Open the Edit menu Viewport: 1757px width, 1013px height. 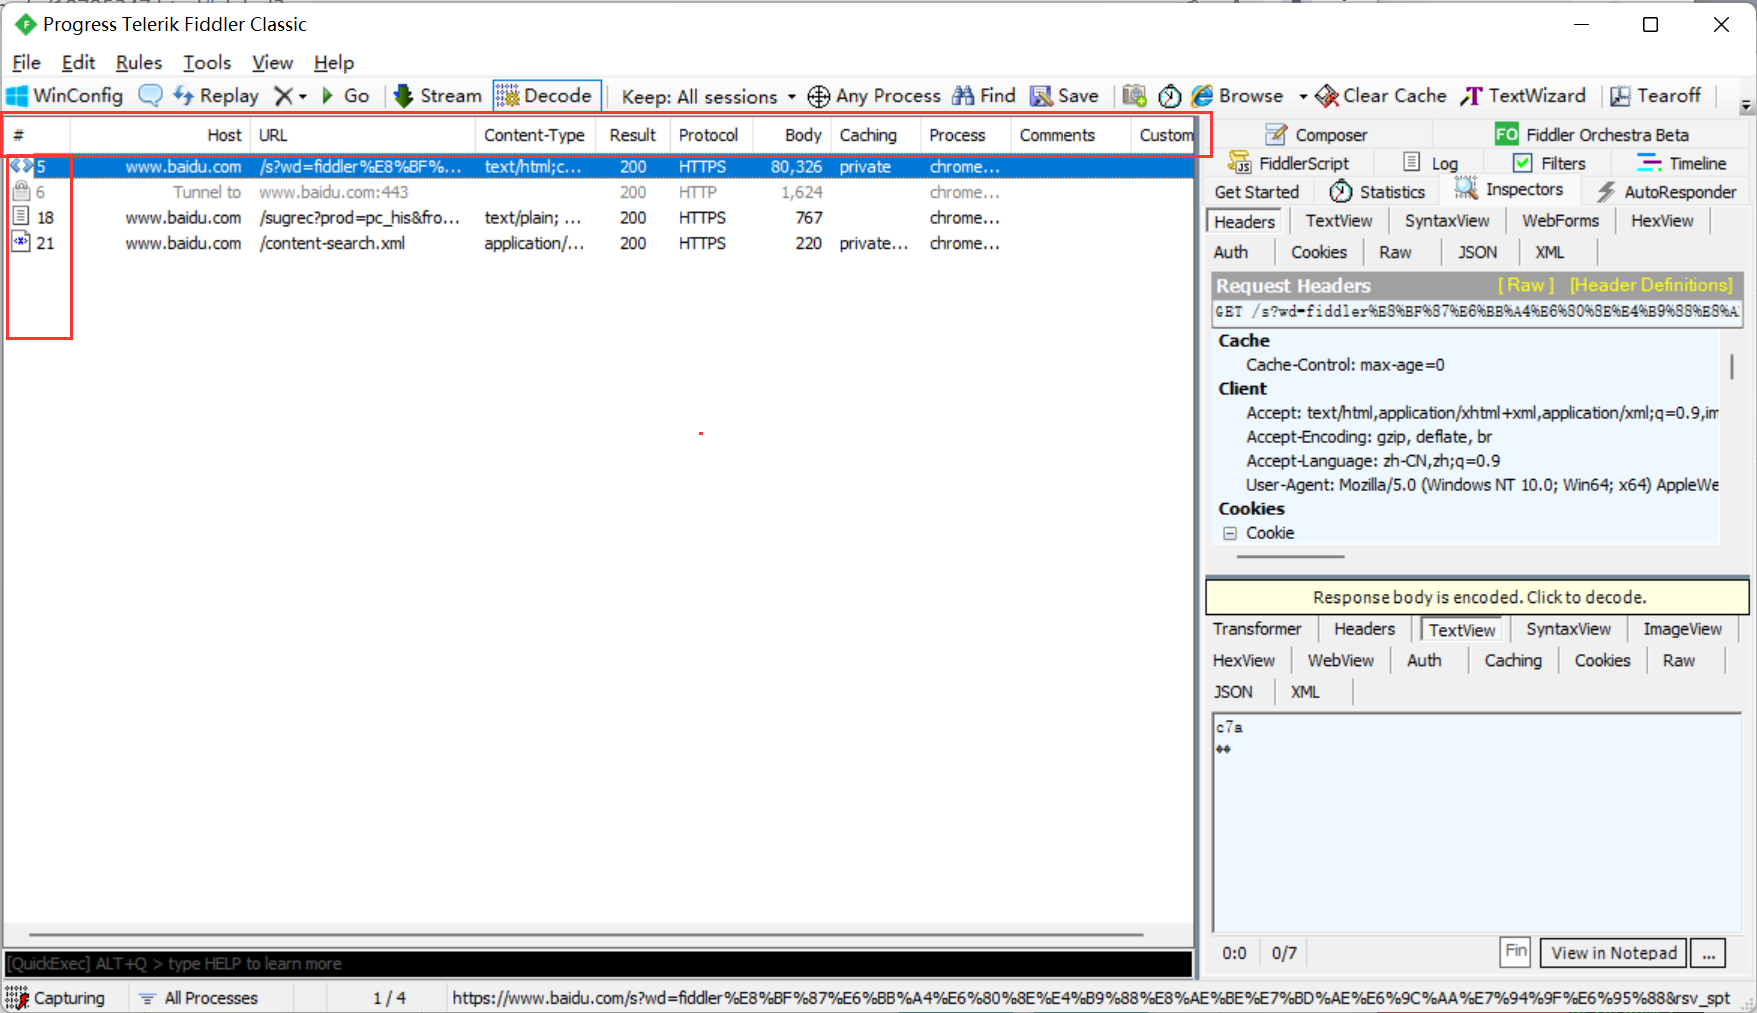tap(78, 62)
